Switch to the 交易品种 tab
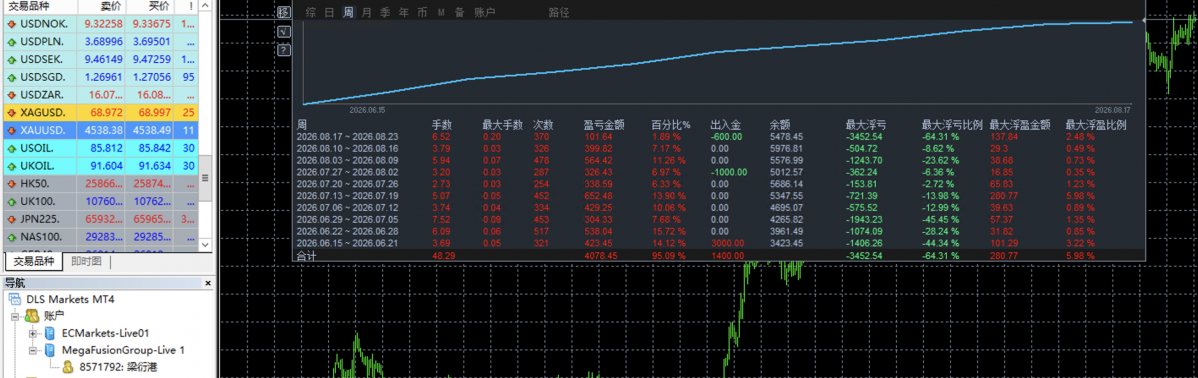This screenshot has width=1198, height=378. pyautogui.click(x=35, y=262)
